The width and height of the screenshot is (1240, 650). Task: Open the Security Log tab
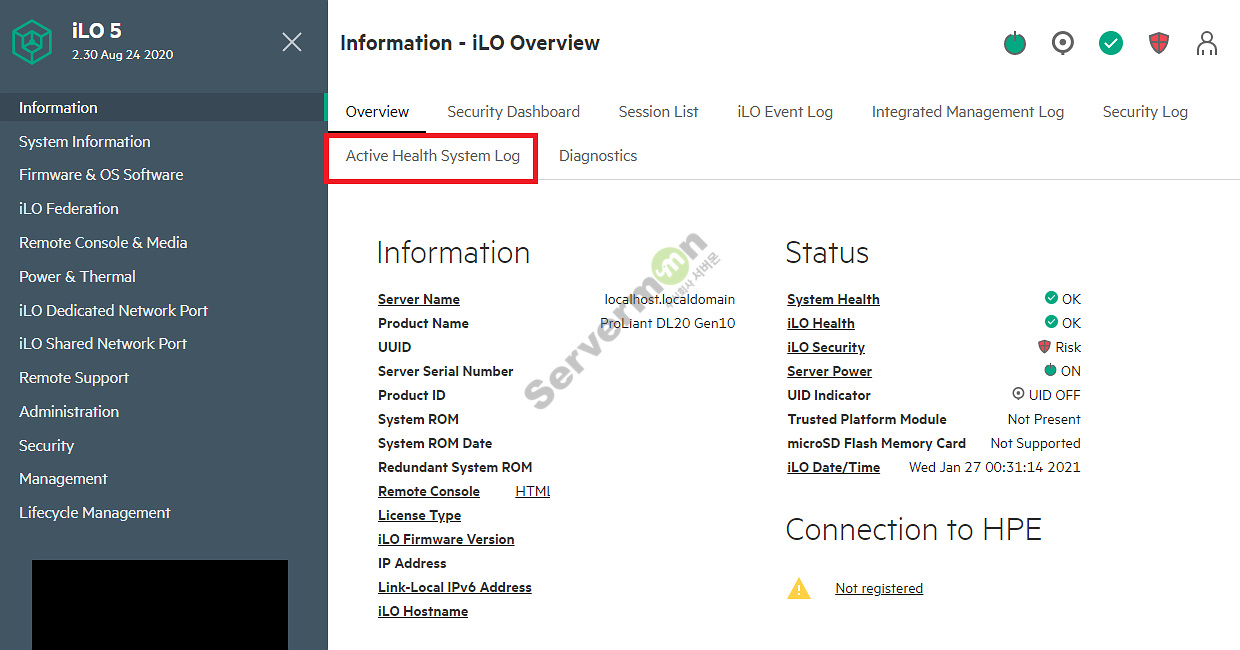[1145, 112]
